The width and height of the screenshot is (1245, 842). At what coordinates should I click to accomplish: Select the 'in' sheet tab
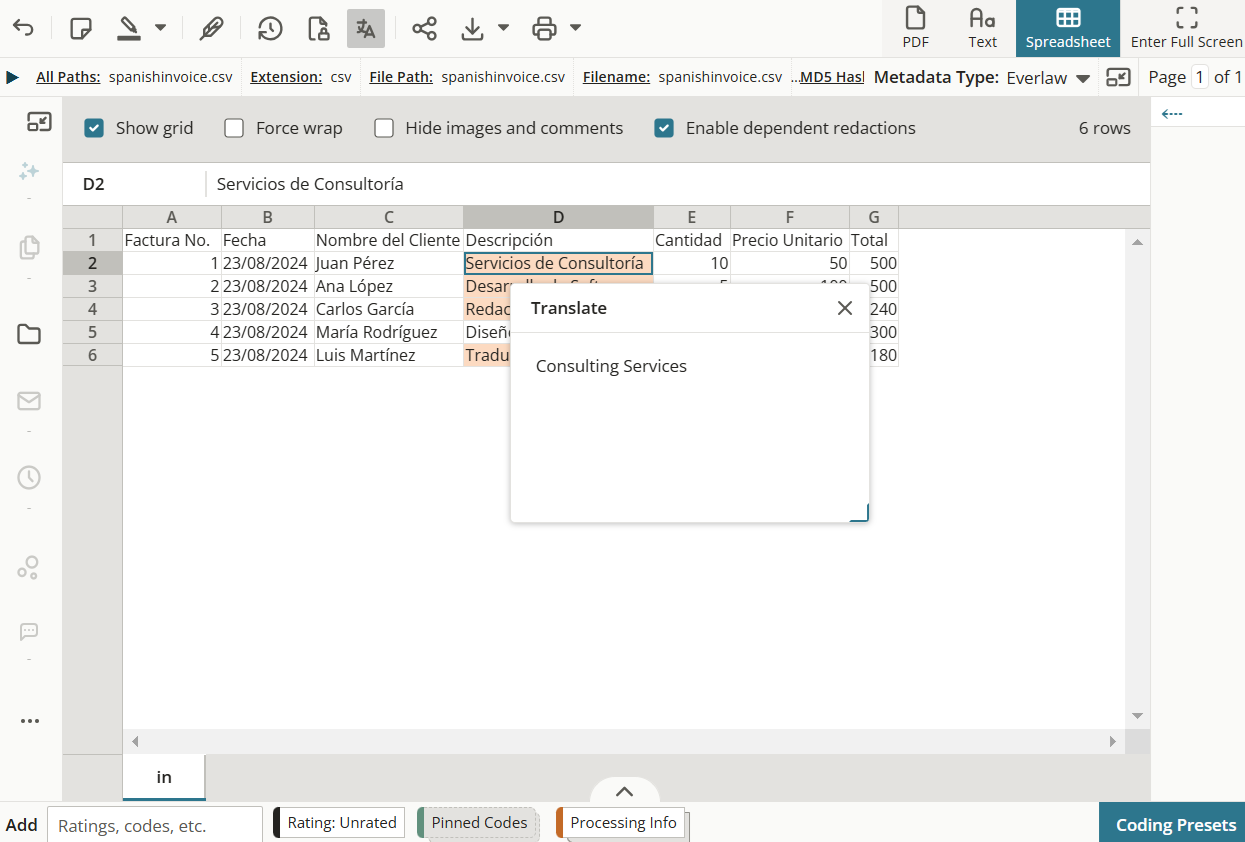point(164,778)
